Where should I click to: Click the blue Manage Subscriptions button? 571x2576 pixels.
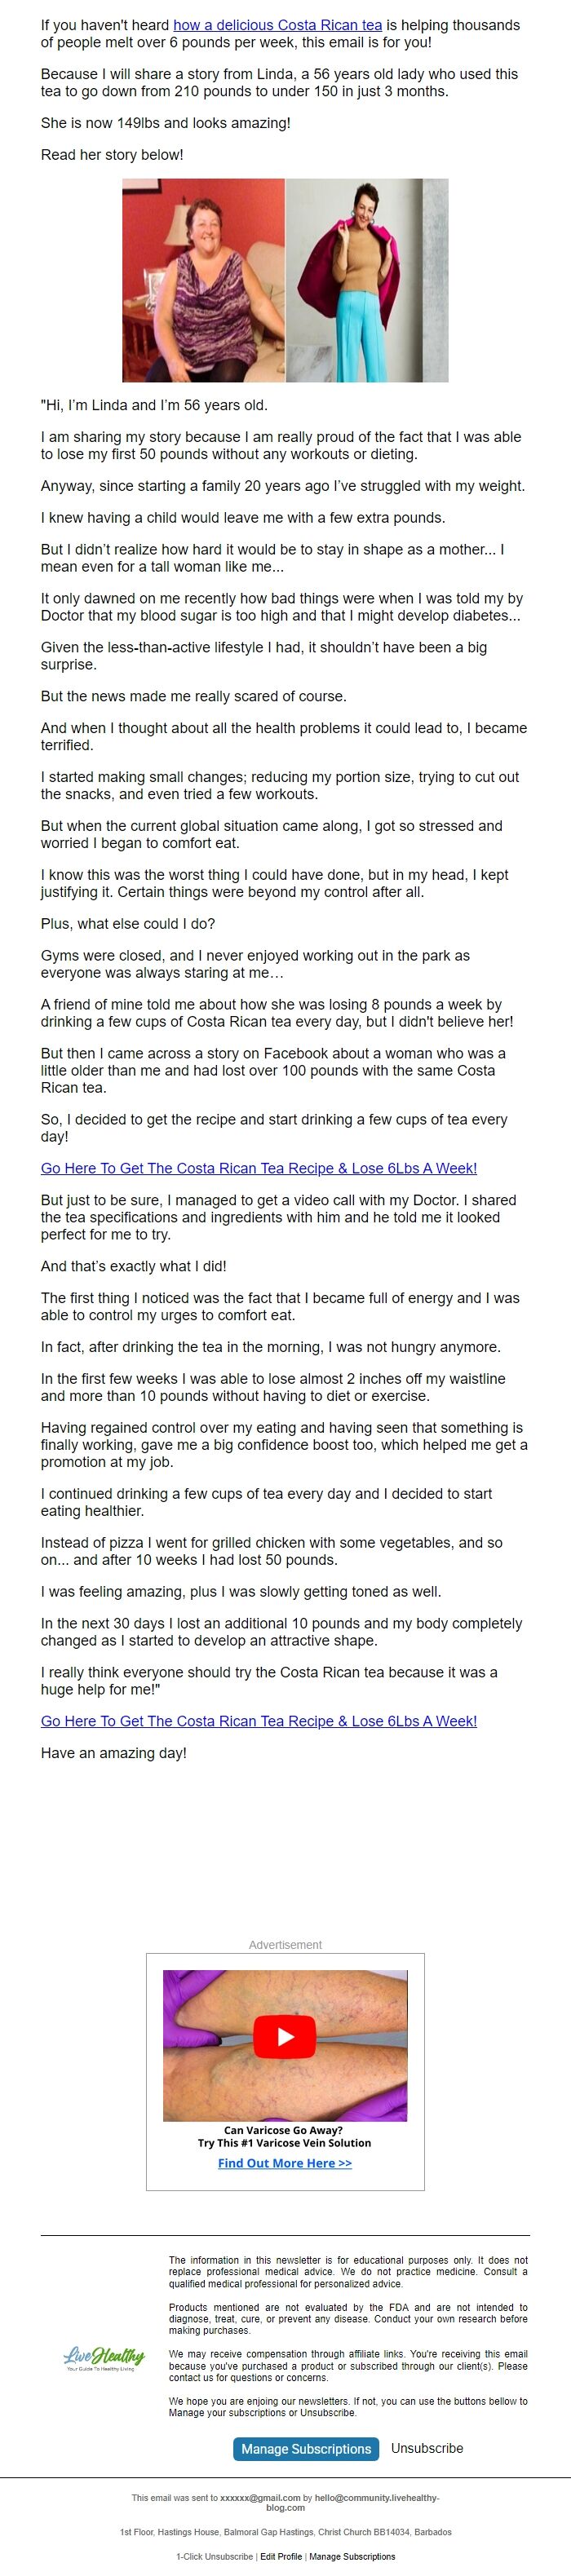pos(306,2449)
